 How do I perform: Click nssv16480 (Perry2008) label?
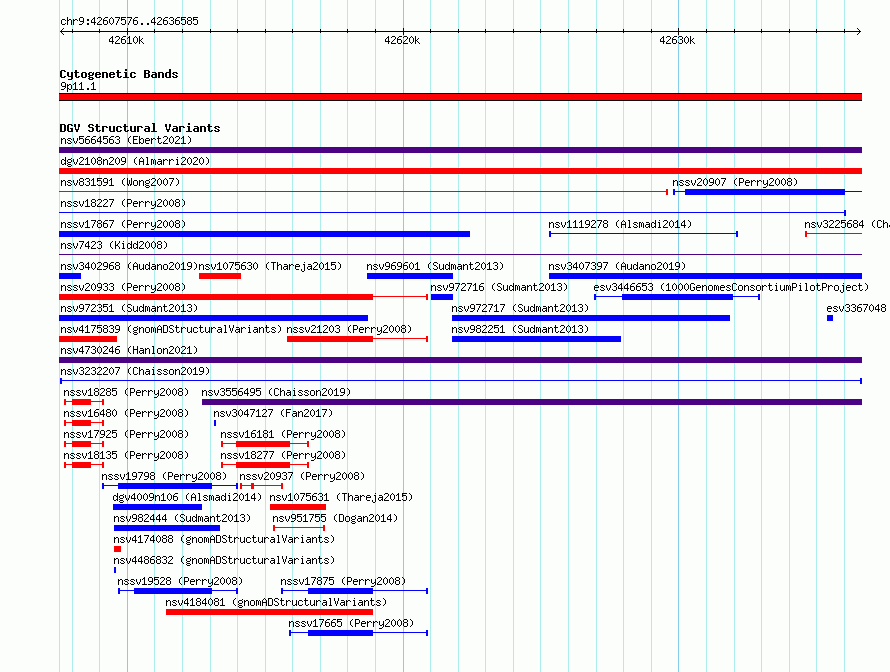click(x=126, y=413)
